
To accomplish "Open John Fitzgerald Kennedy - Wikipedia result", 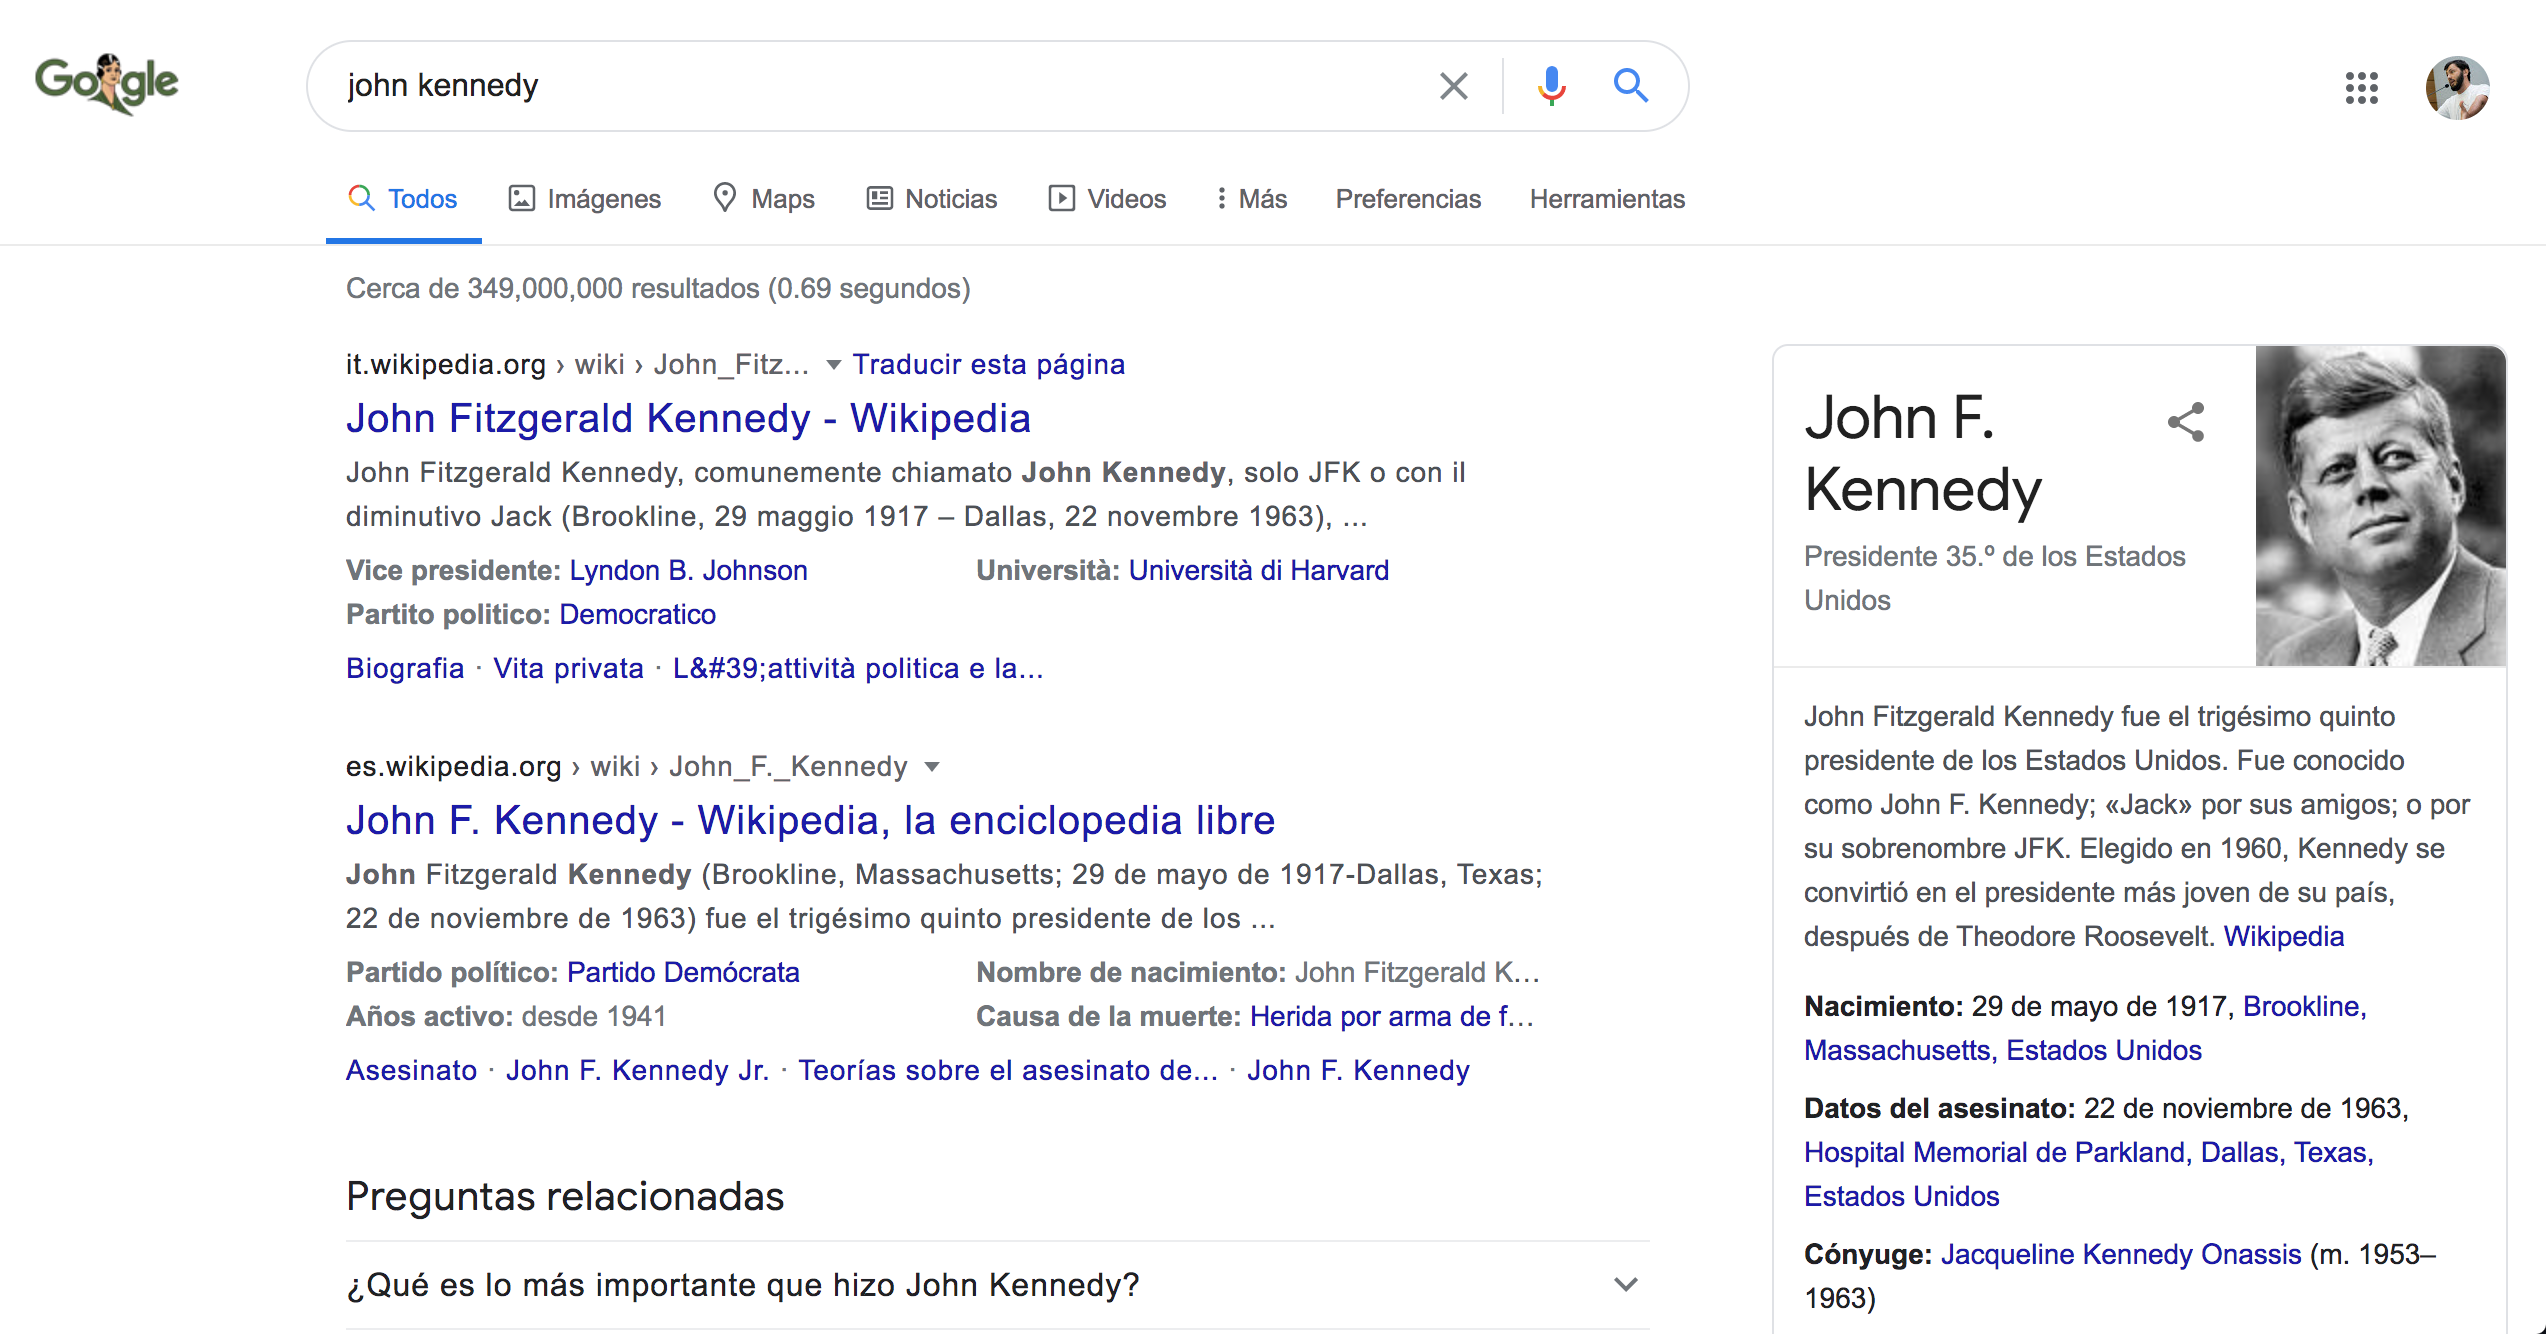I will coord(688,418).
